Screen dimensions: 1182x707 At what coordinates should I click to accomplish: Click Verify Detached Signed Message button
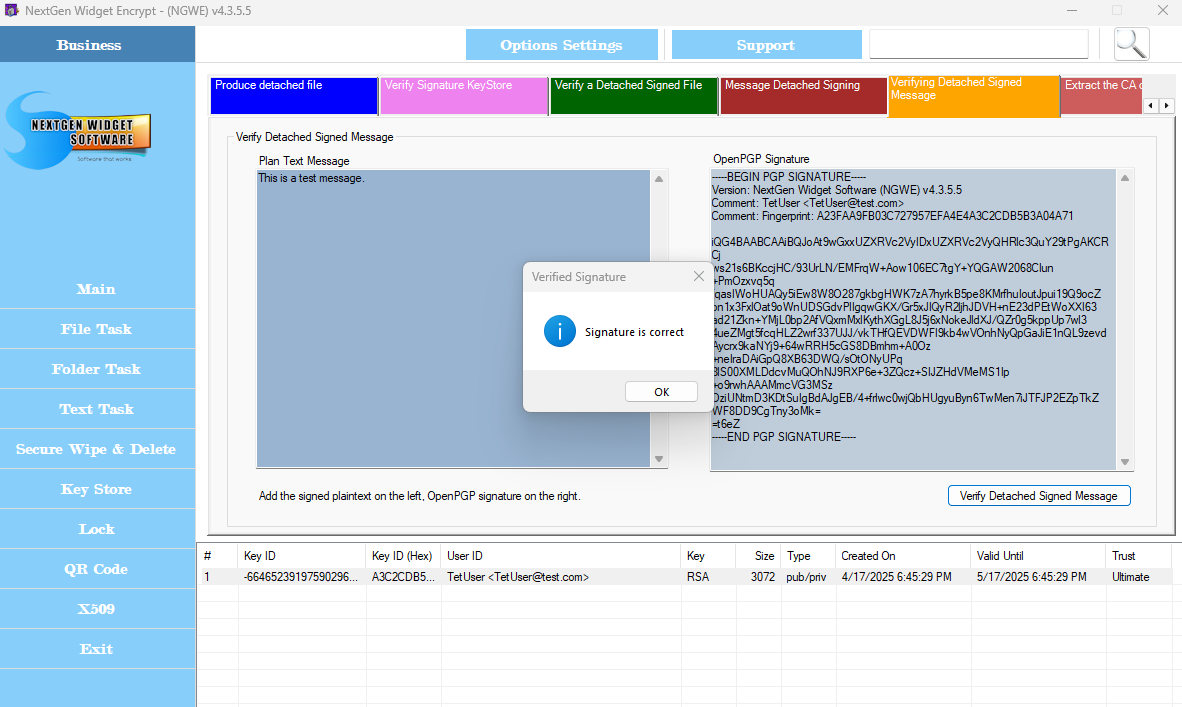click(x=1038, y=496)
